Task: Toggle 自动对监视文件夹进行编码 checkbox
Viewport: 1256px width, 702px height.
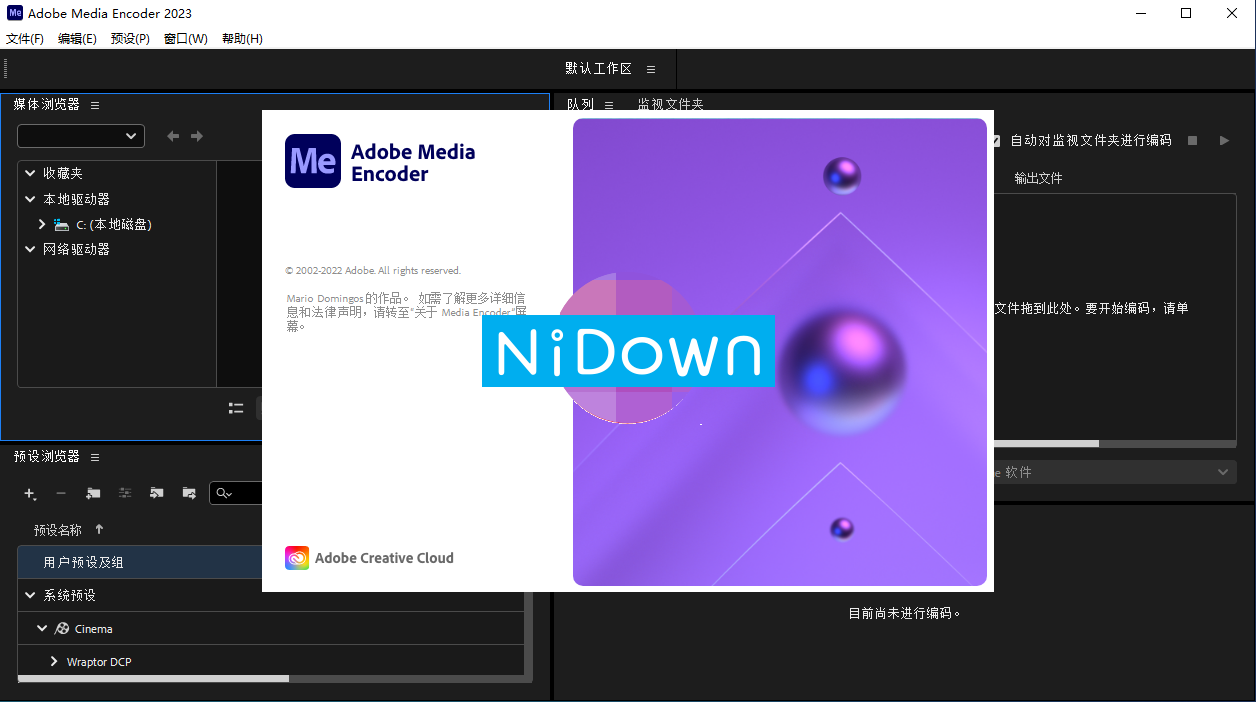Action: click(996, 141)
